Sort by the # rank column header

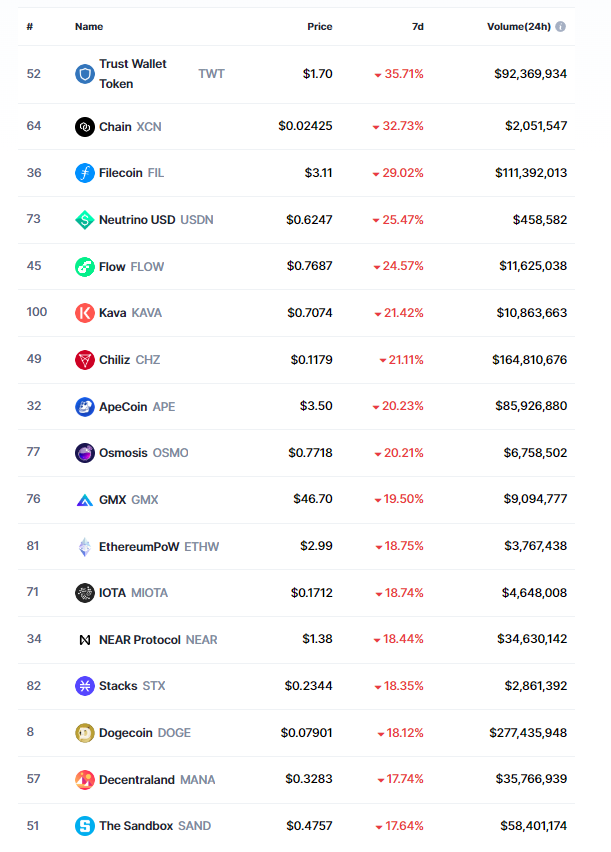point(30,27)
